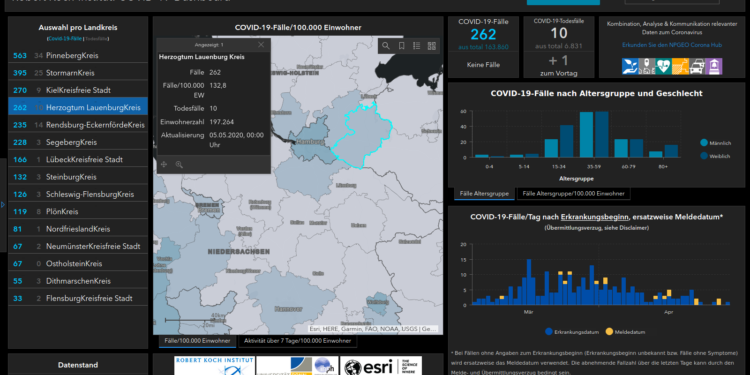Viewport: 750px width, 375px height.
Task: Open the map search tool
Action: click(x=386, y=46)
